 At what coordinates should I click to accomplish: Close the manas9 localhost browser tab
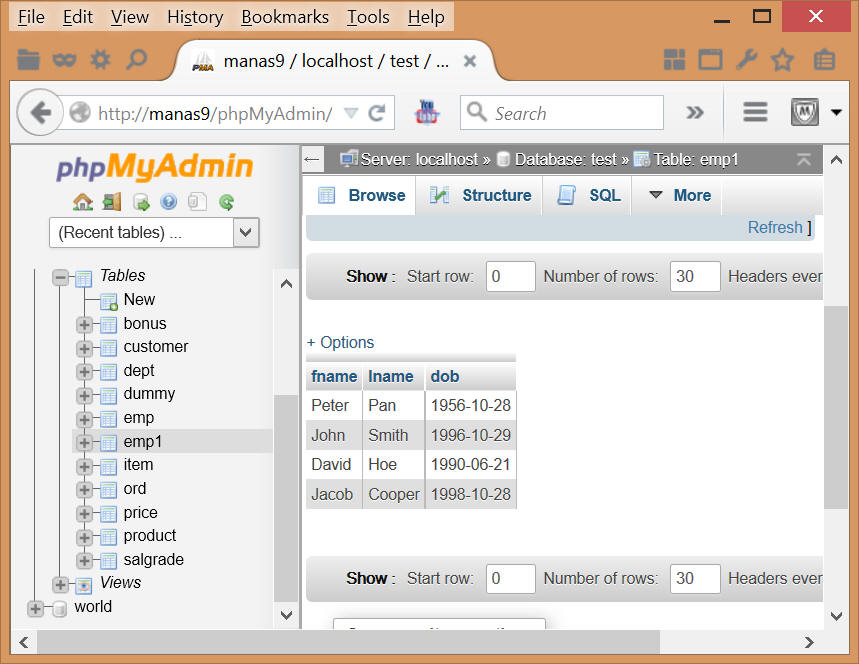(x=469, y=61)
